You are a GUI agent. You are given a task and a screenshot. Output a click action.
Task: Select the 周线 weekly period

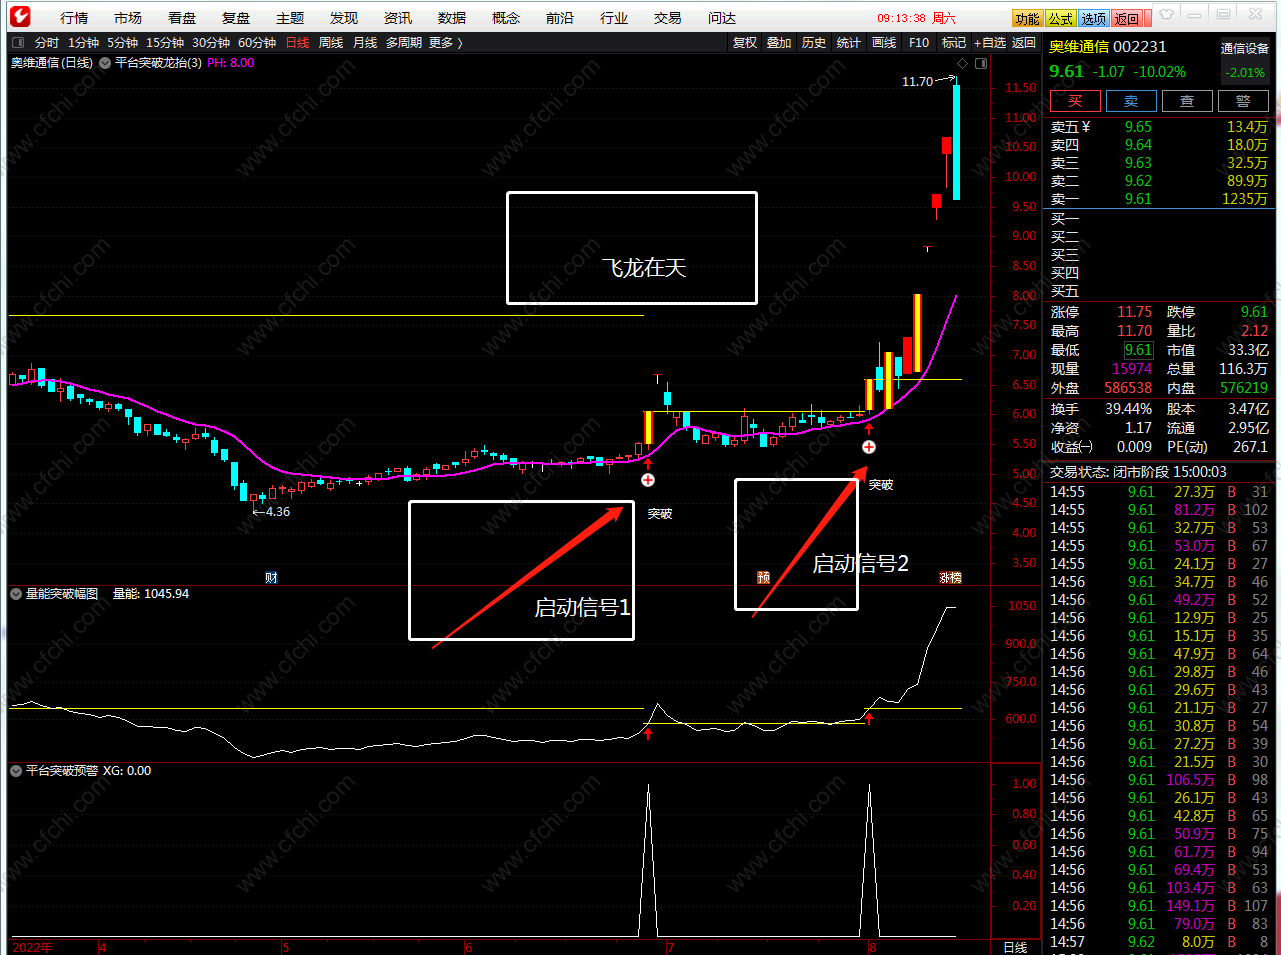point(331,43)
